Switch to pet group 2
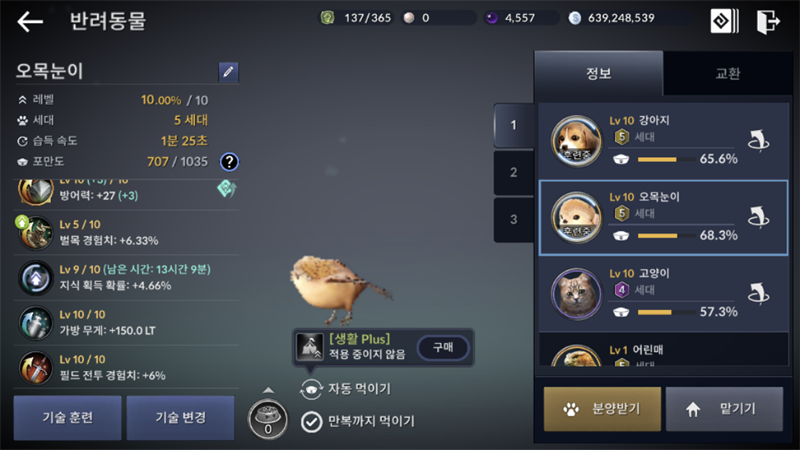The image size is (800, 450). click(x=514, y=172)
